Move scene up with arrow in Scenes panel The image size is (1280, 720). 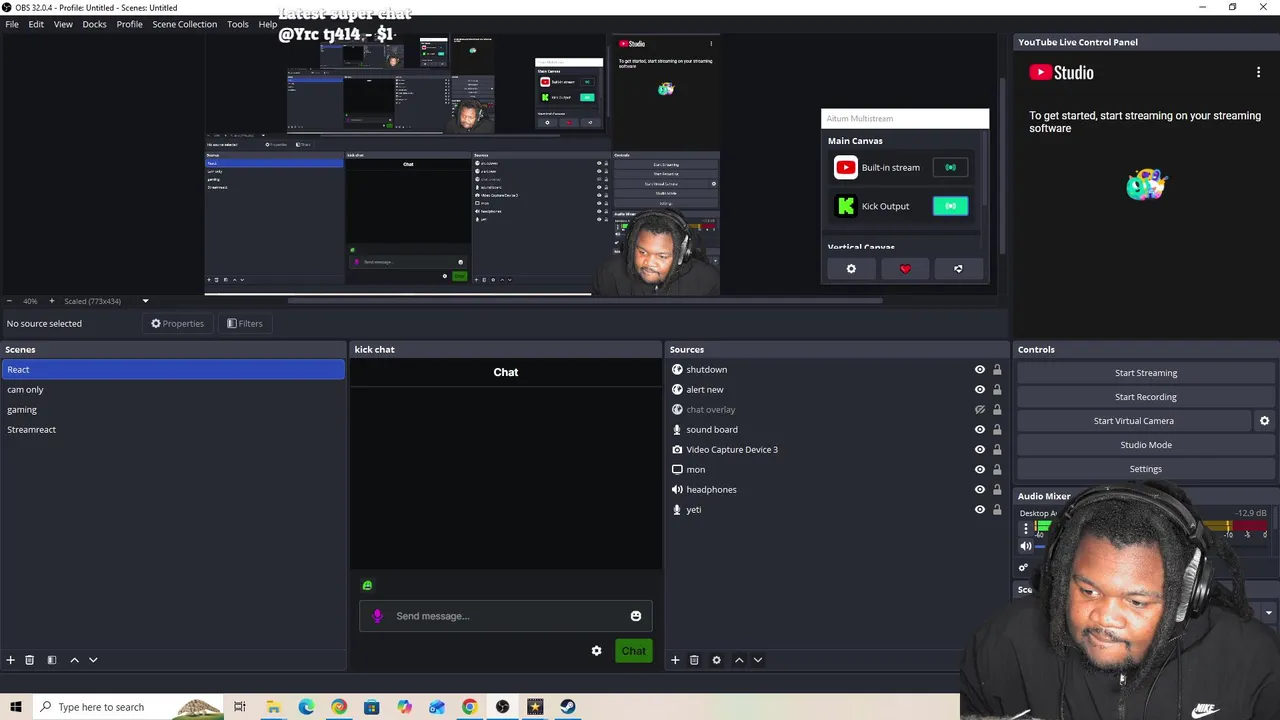pos(74,660)
